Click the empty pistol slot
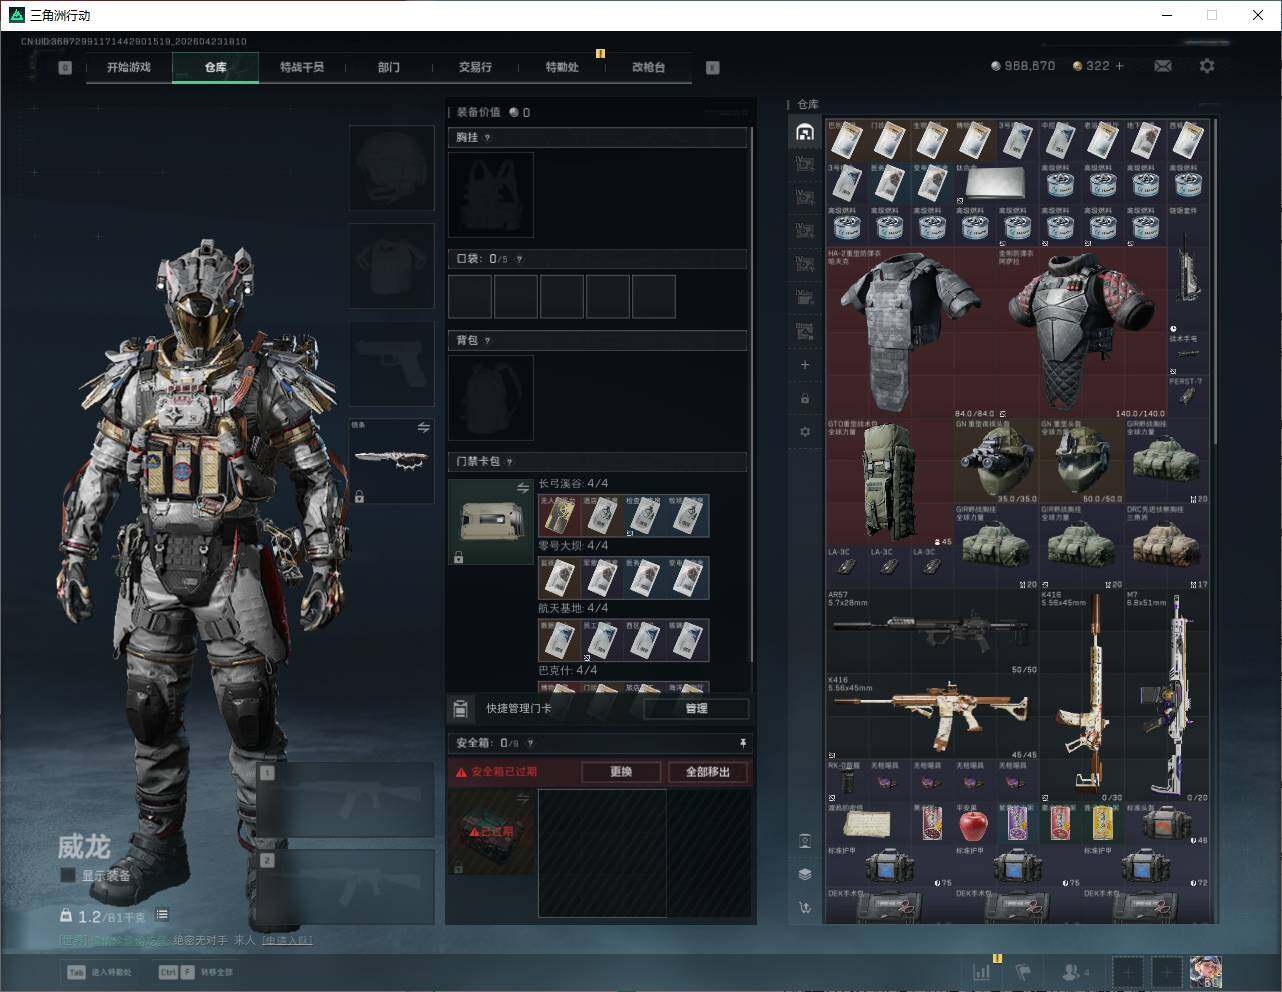The image size is (1282, 992). point(392,364)
